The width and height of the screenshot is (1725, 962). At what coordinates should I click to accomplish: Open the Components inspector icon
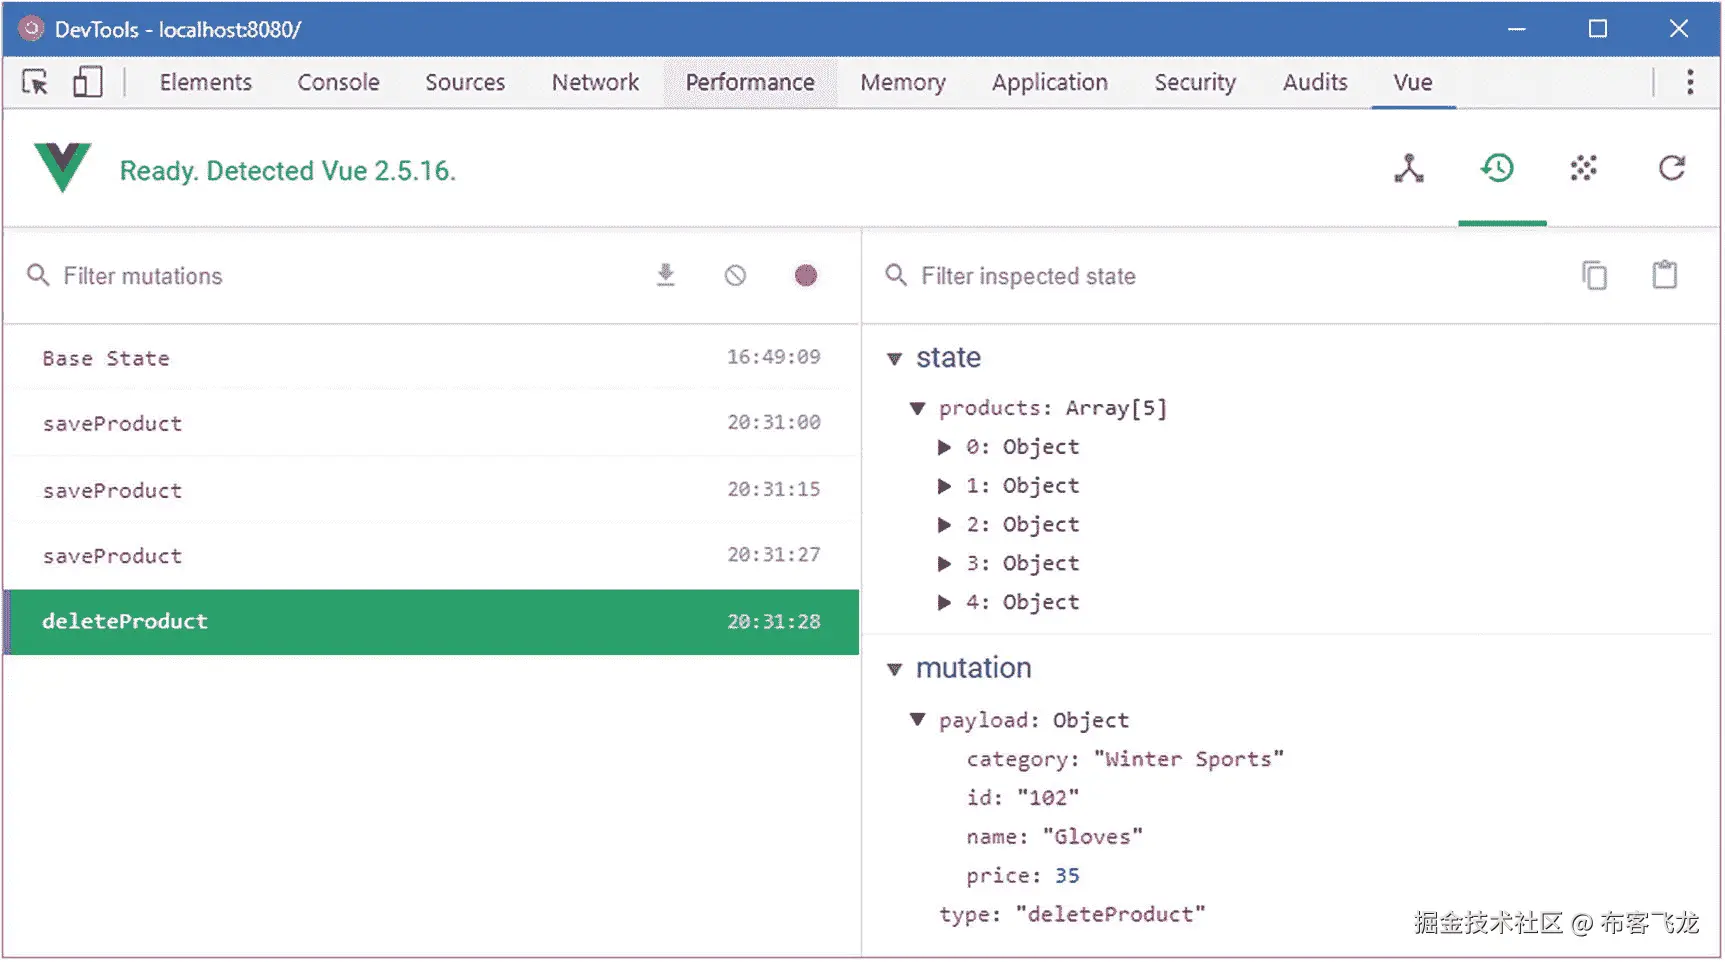(x=1409, y=169)
